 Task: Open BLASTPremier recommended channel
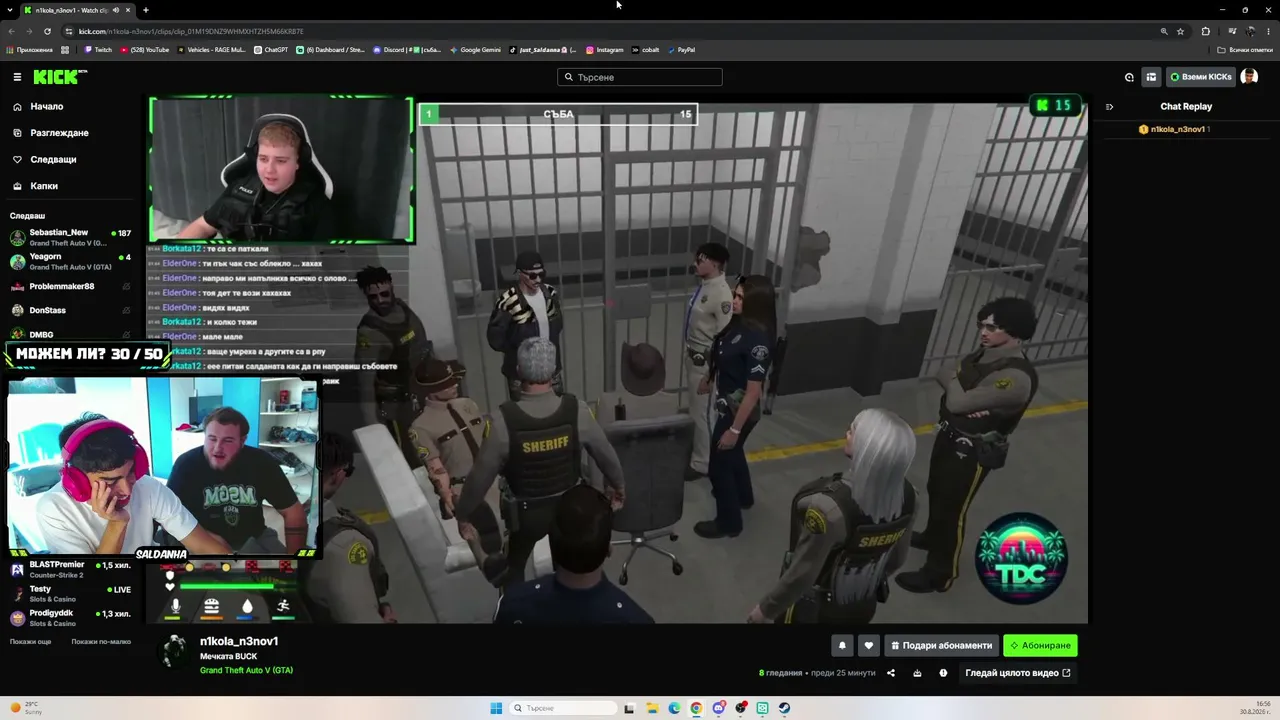pyautogui.click(x=70, y=569)
